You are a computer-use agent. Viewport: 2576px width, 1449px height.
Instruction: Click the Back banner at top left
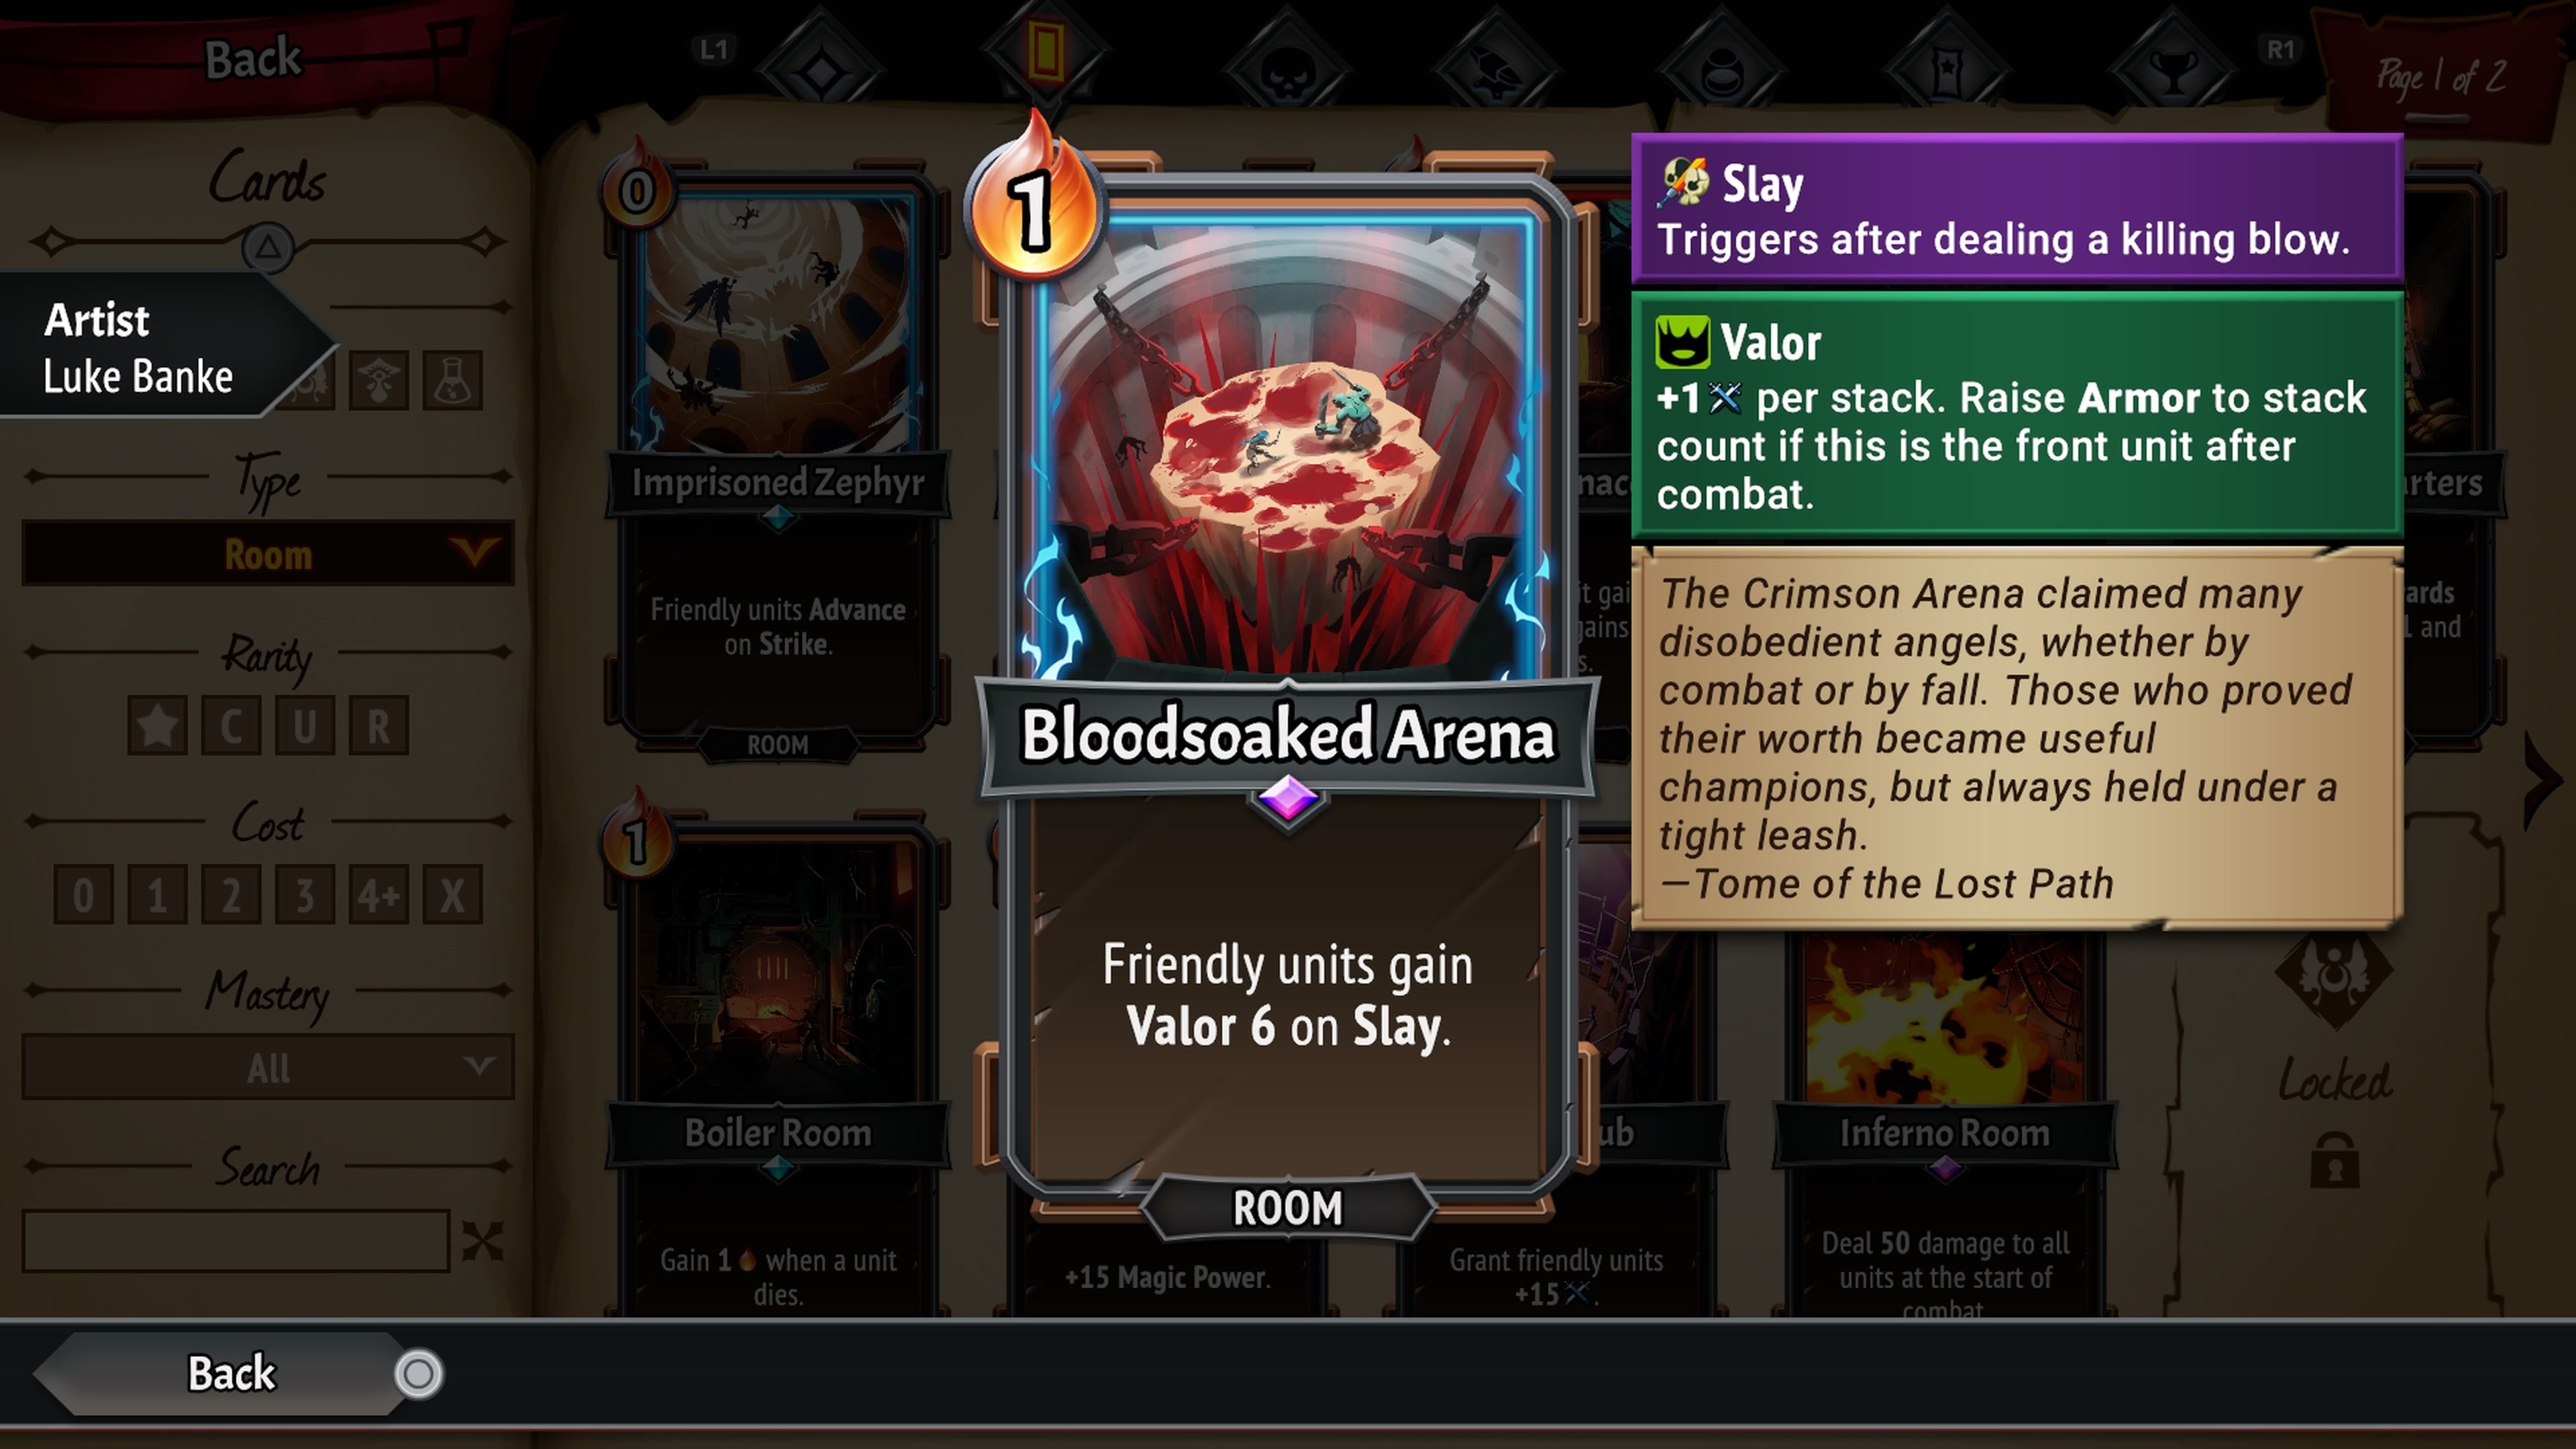click(x=252, y=58)
